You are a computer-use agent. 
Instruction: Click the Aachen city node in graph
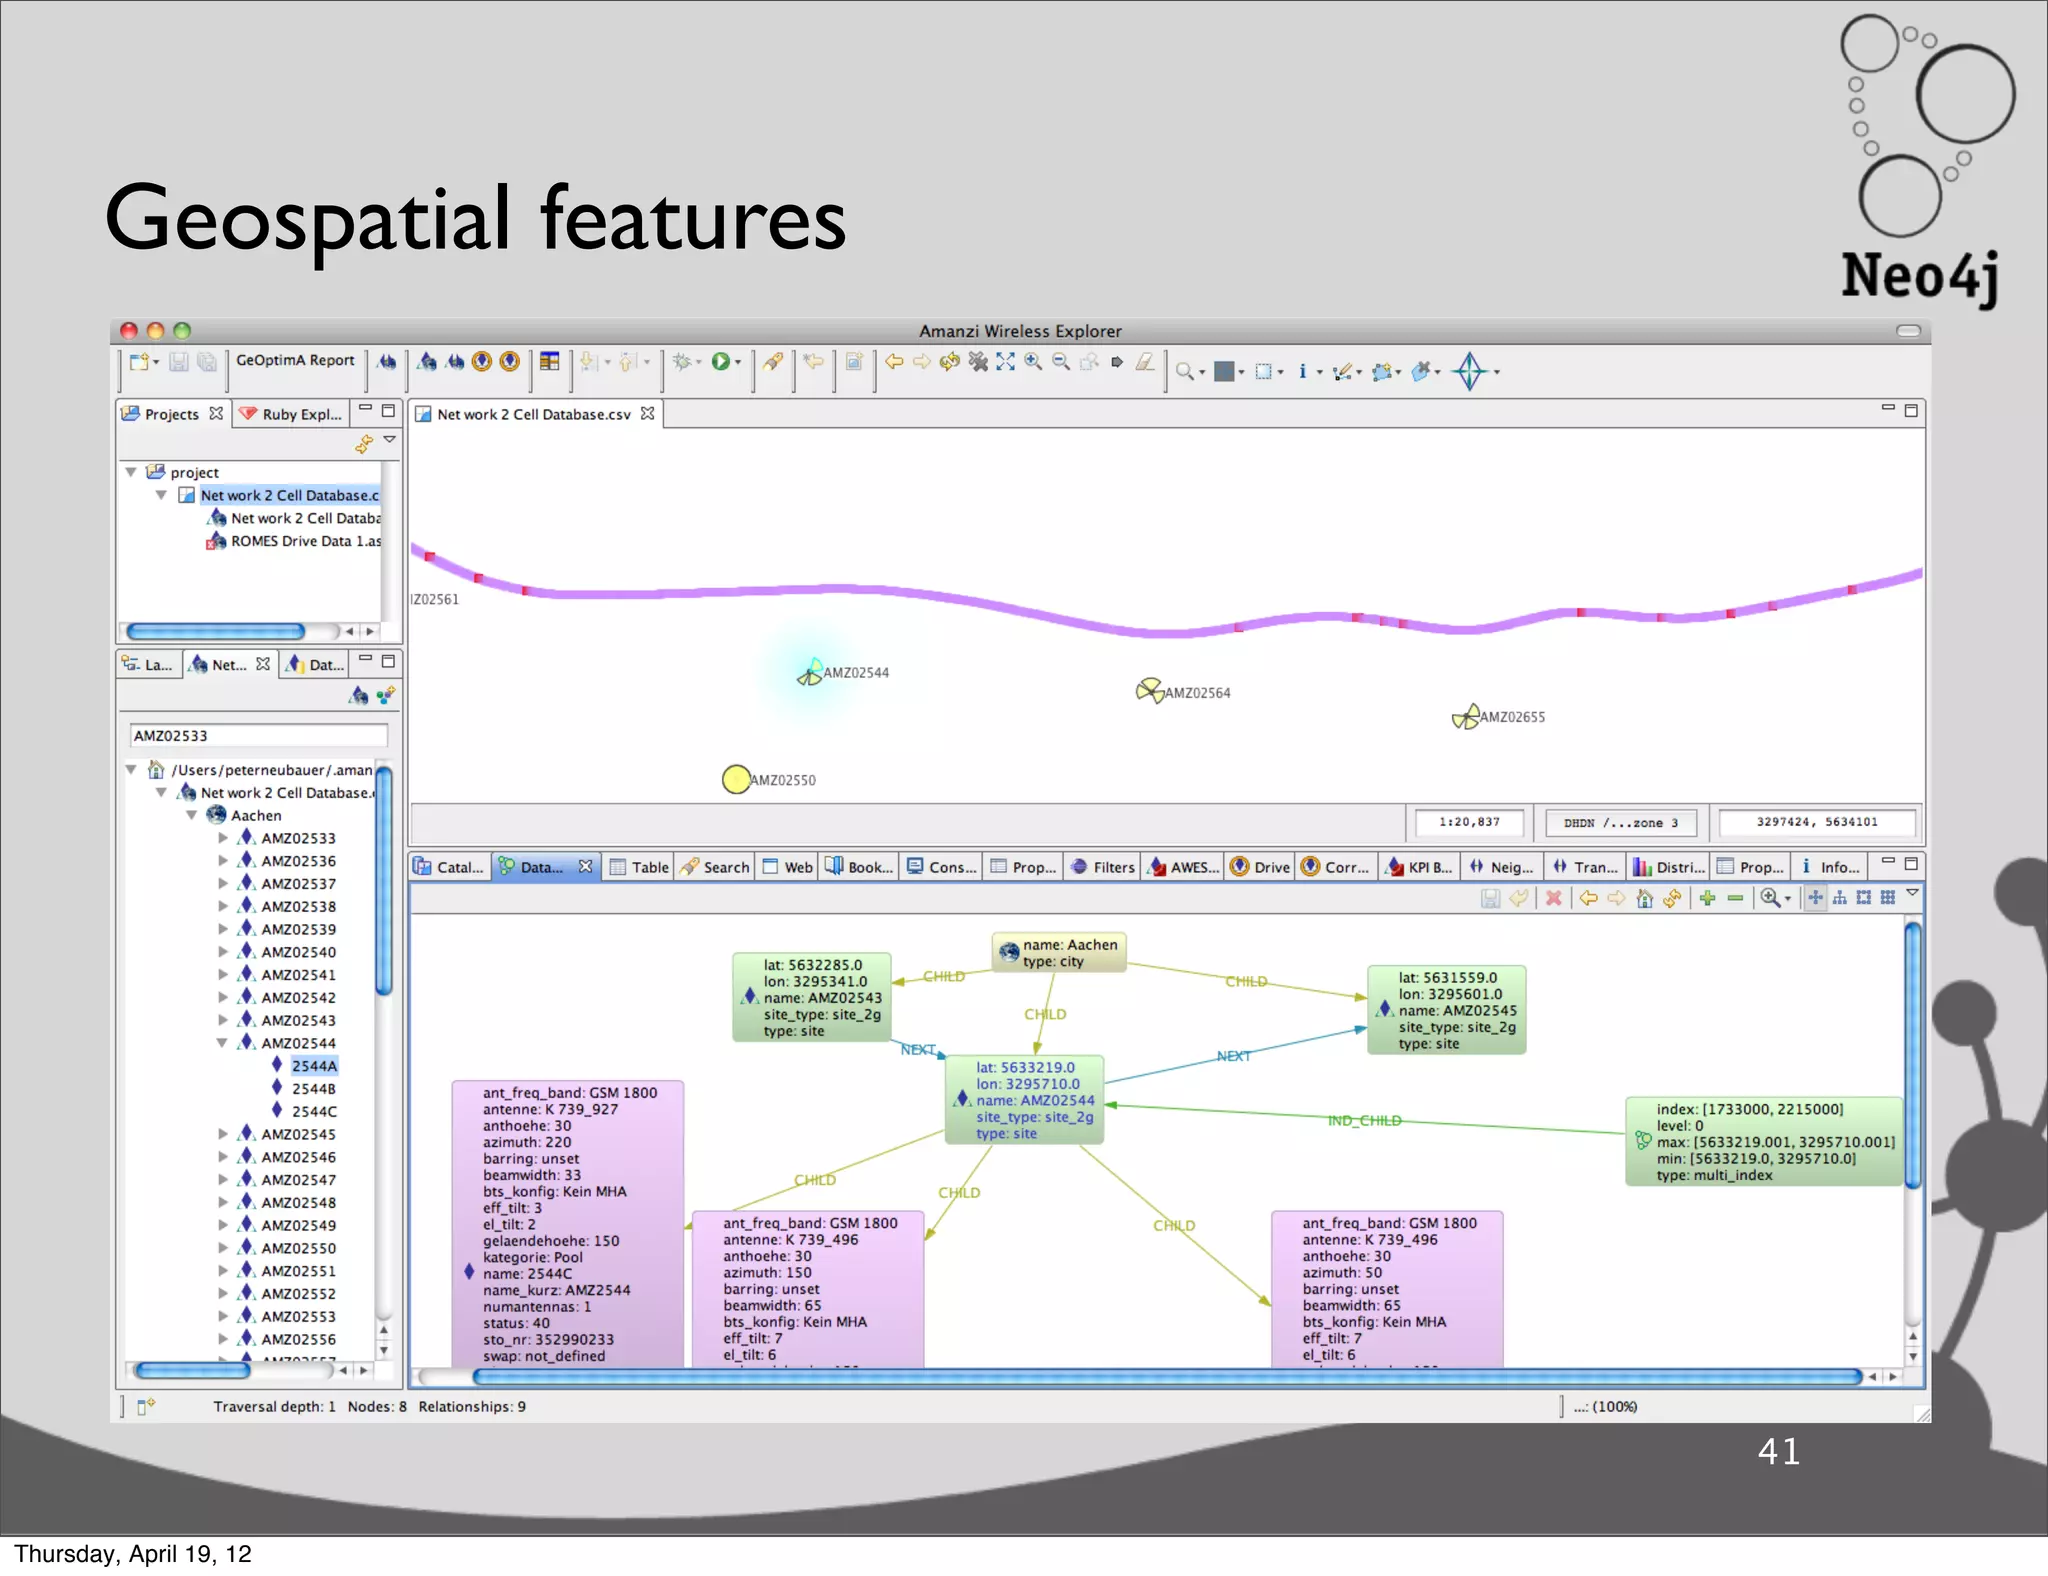click(x=1059, y=953)
